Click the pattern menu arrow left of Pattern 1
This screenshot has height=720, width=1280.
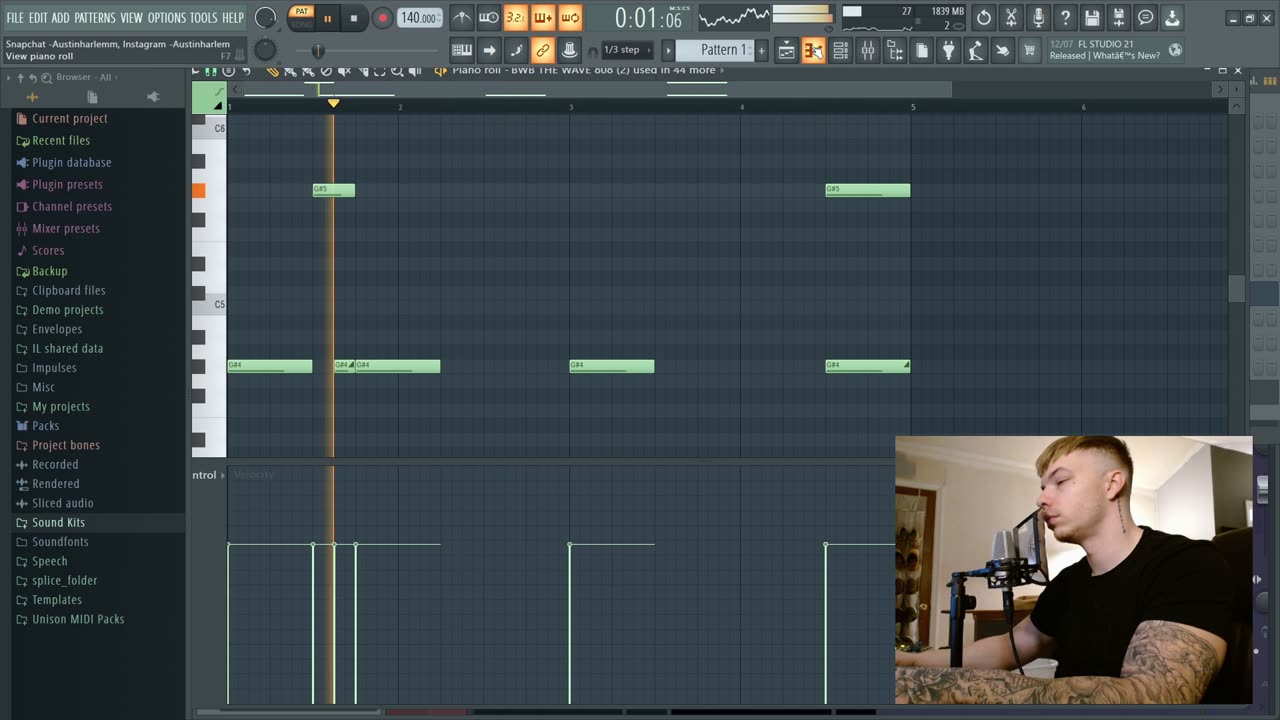pos(668,50)
